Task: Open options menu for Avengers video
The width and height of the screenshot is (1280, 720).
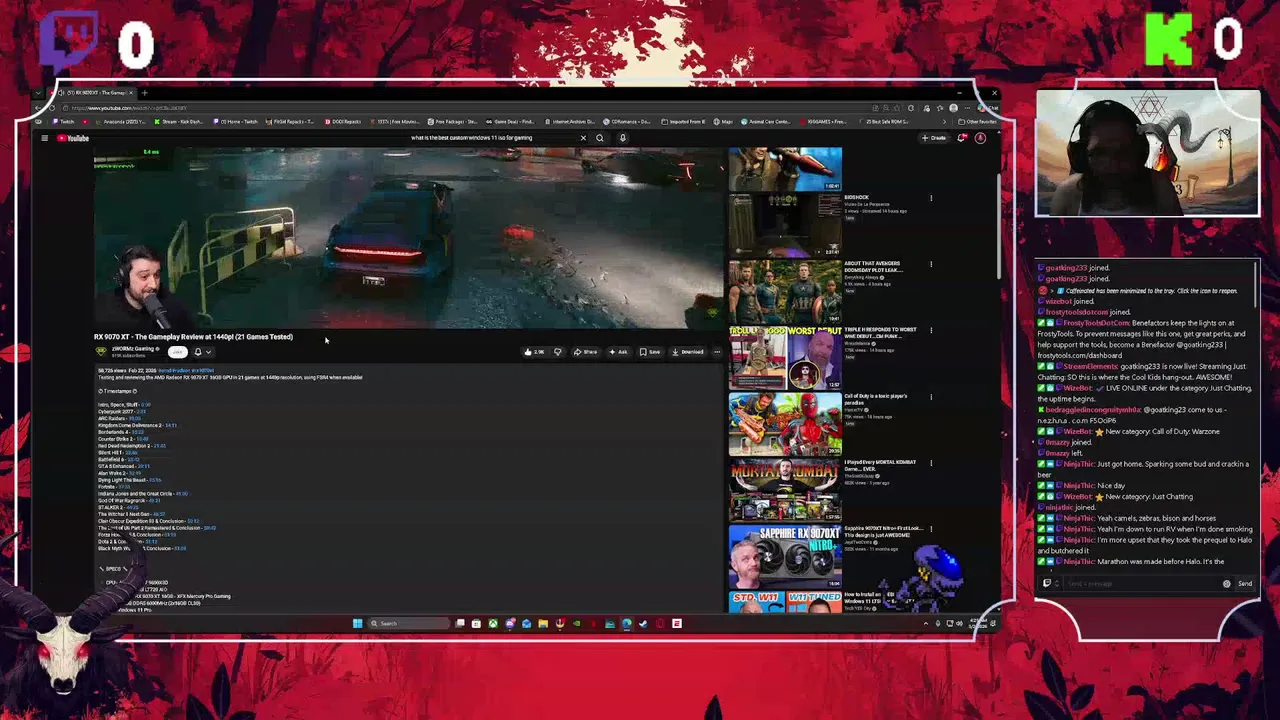Action: (x=931, y=265)
